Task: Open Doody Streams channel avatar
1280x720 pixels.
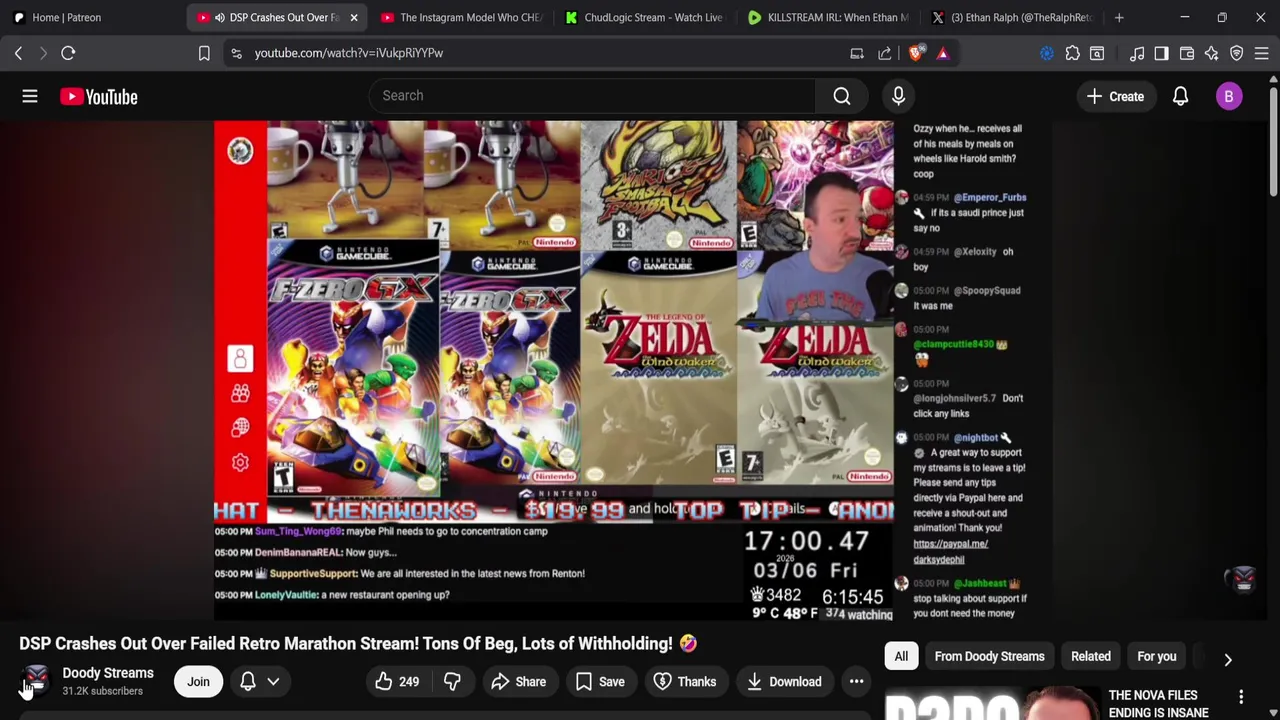Action: [x=36, y=681]
